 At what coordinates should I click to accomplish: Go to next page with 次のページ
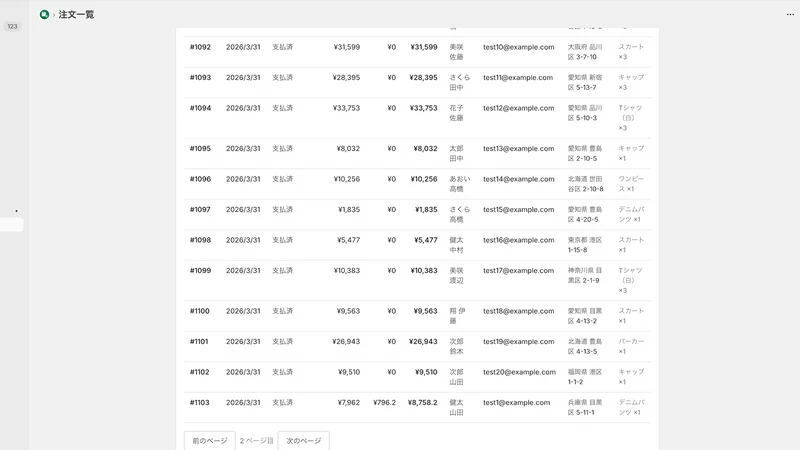[x=304, y=441]
